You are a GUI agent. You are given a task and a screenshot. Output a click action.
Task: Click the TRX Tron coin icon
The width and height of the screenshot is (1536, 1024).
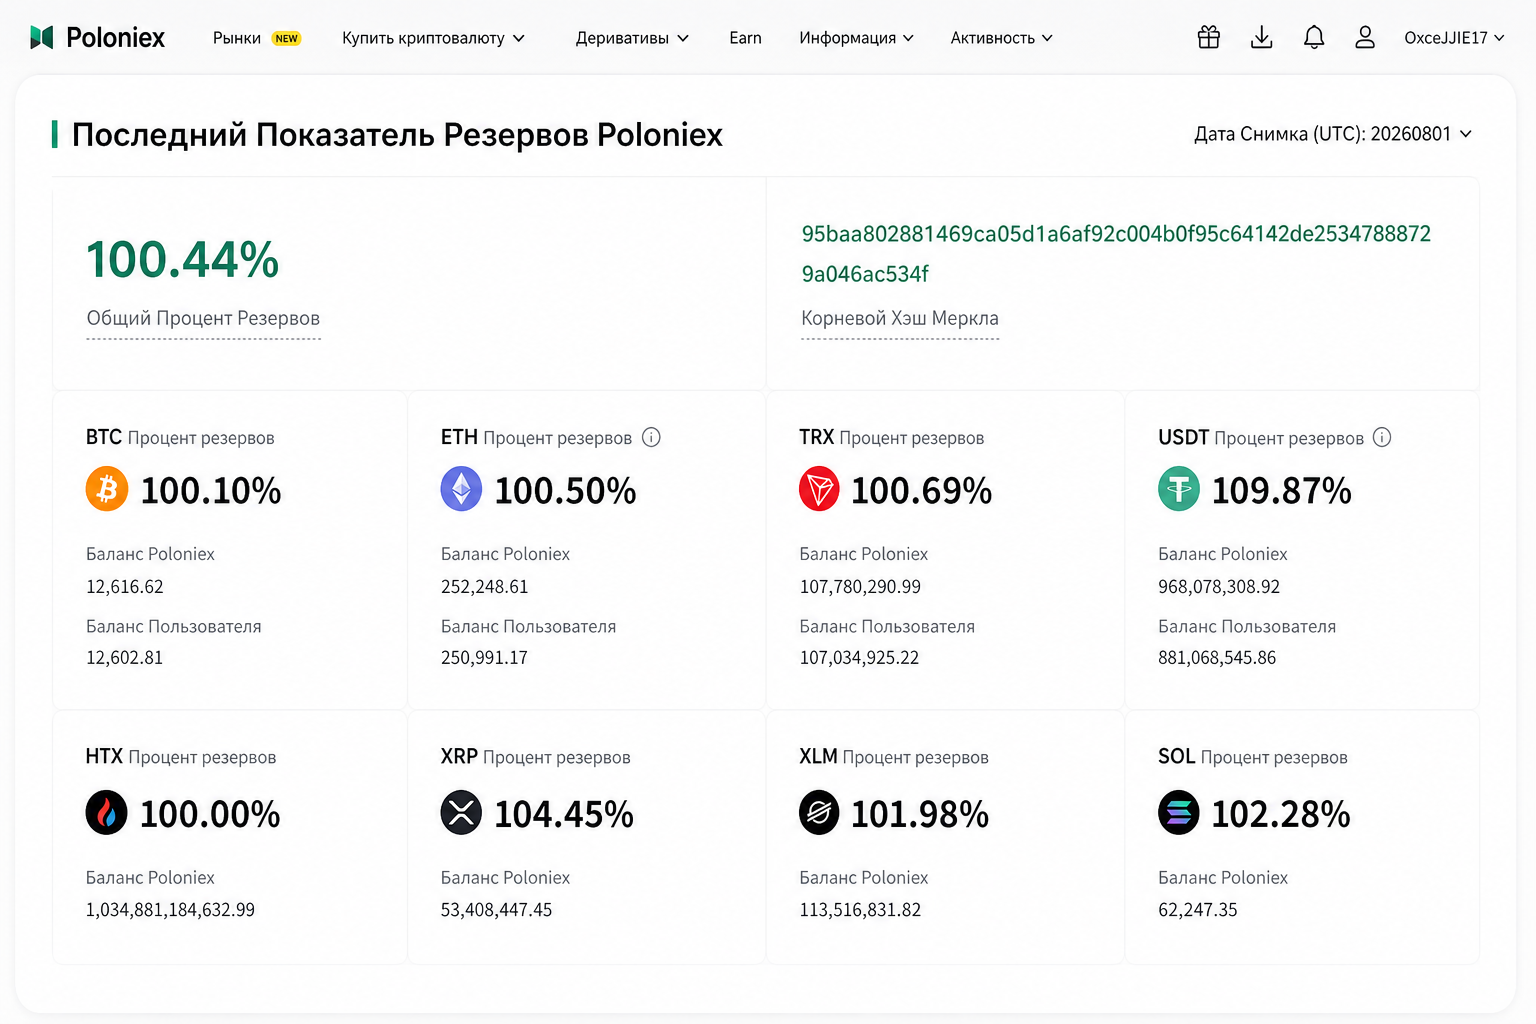819,489
